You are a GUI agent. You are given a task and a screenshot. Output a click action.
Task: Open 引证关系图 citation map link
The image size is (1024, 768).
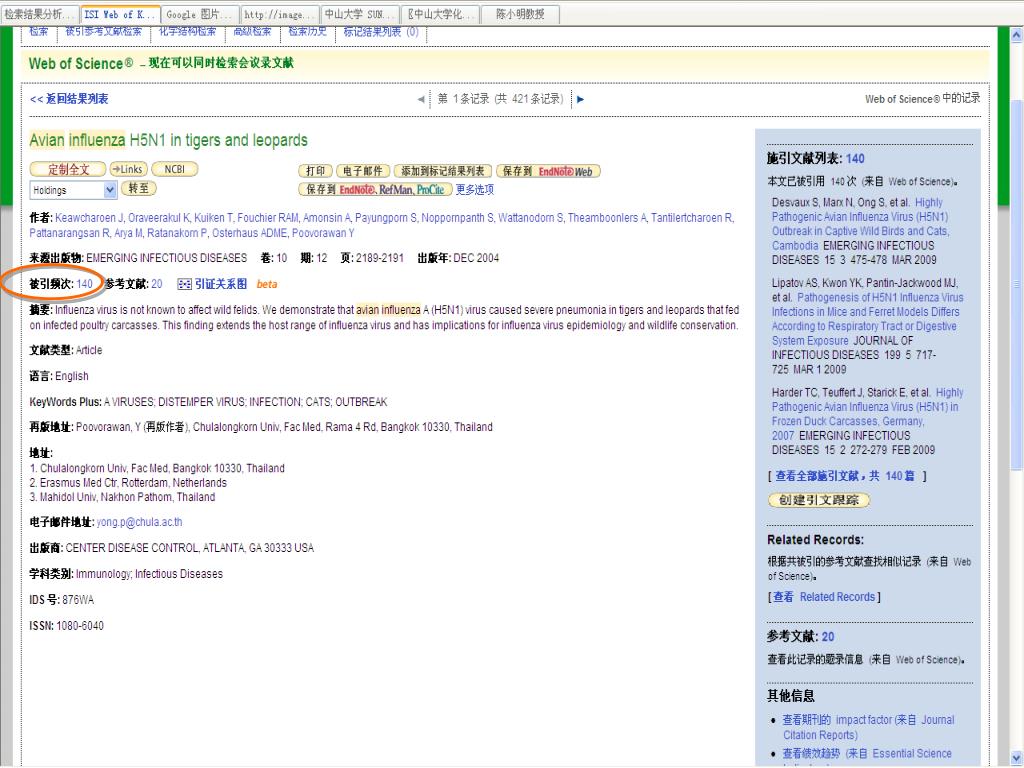coord(221,283)
